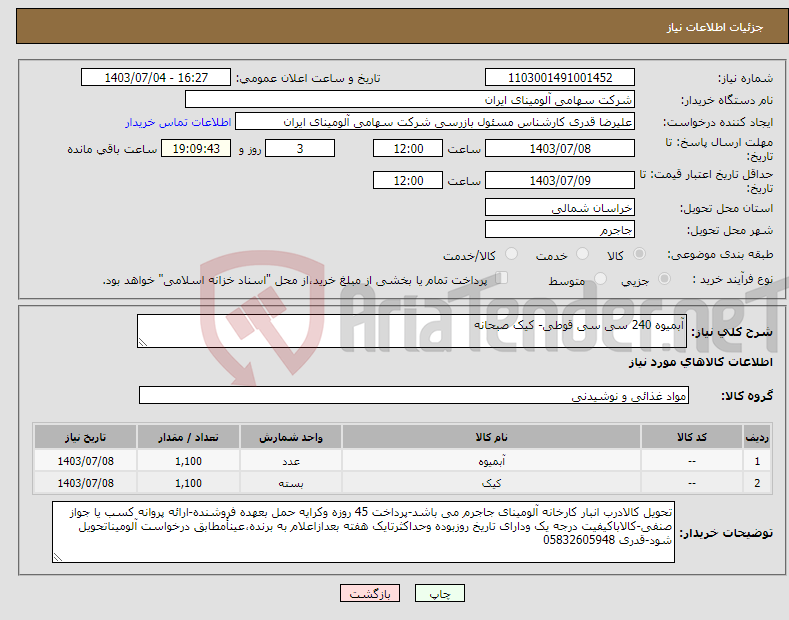Click the response deadline time 12:00 field
The width and height of the screenshot is (789, 620).
(x=408, y=148)
